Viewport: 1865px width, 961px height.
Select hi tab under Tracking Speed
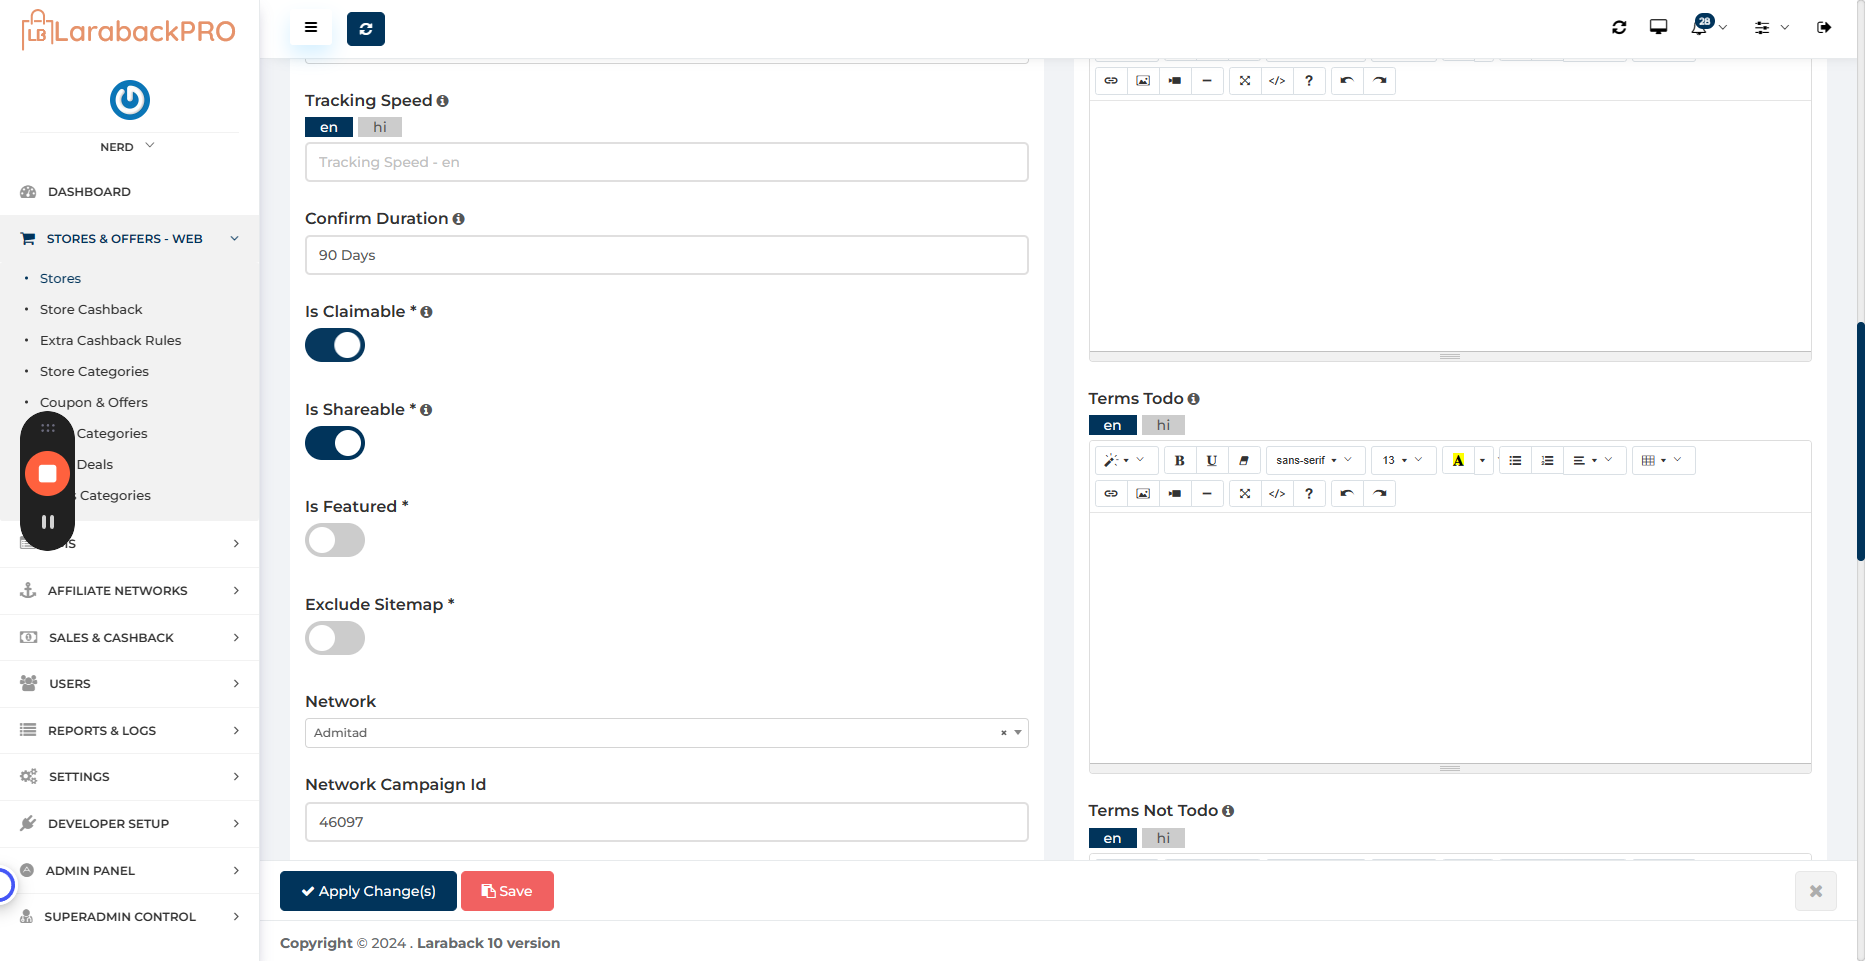[380, 127]
